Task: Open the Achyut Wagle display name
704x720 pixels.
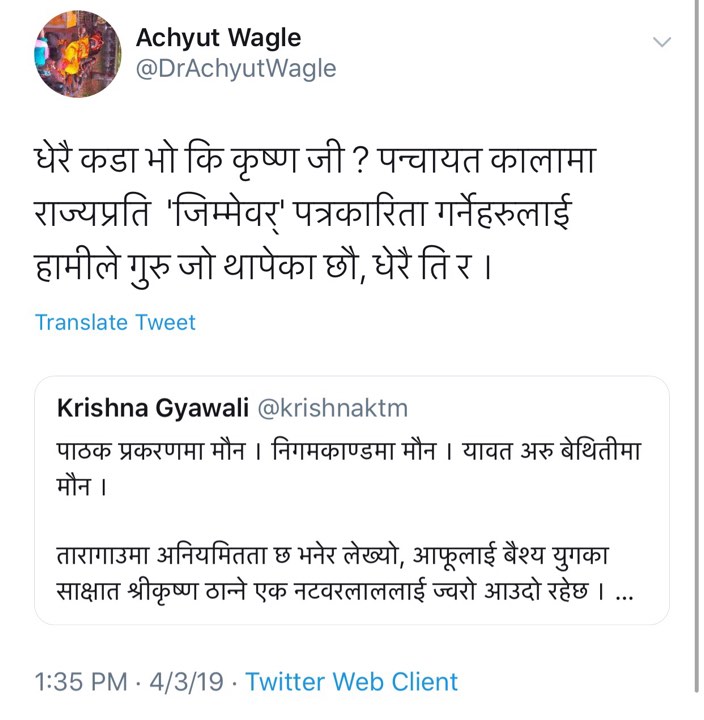Action: tap(218, 38)
